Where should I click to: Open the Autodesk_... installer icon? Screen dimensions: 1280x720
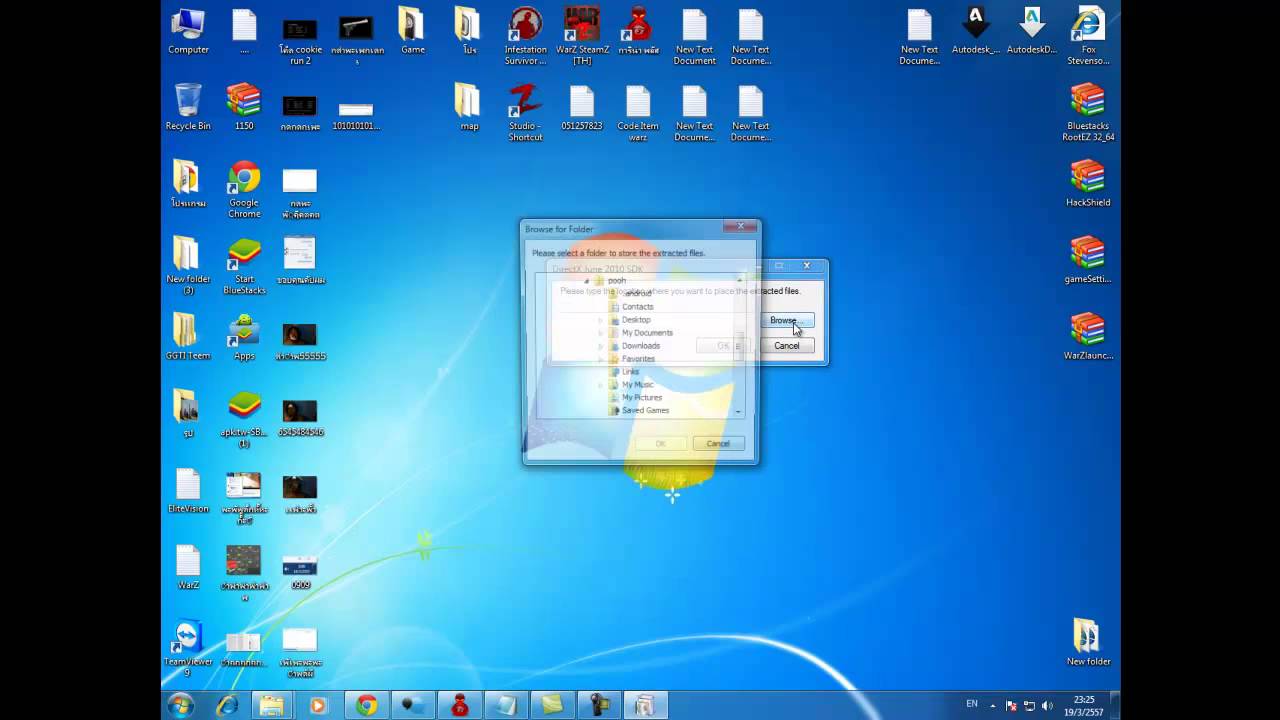975,32
